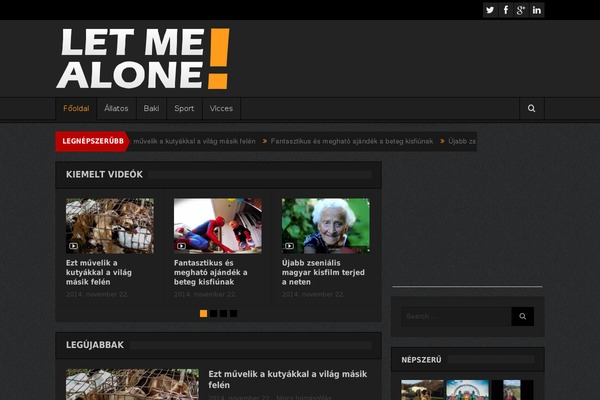Open the Google Plus social icon
The image size is (600, 400).
tap(521, 10)
